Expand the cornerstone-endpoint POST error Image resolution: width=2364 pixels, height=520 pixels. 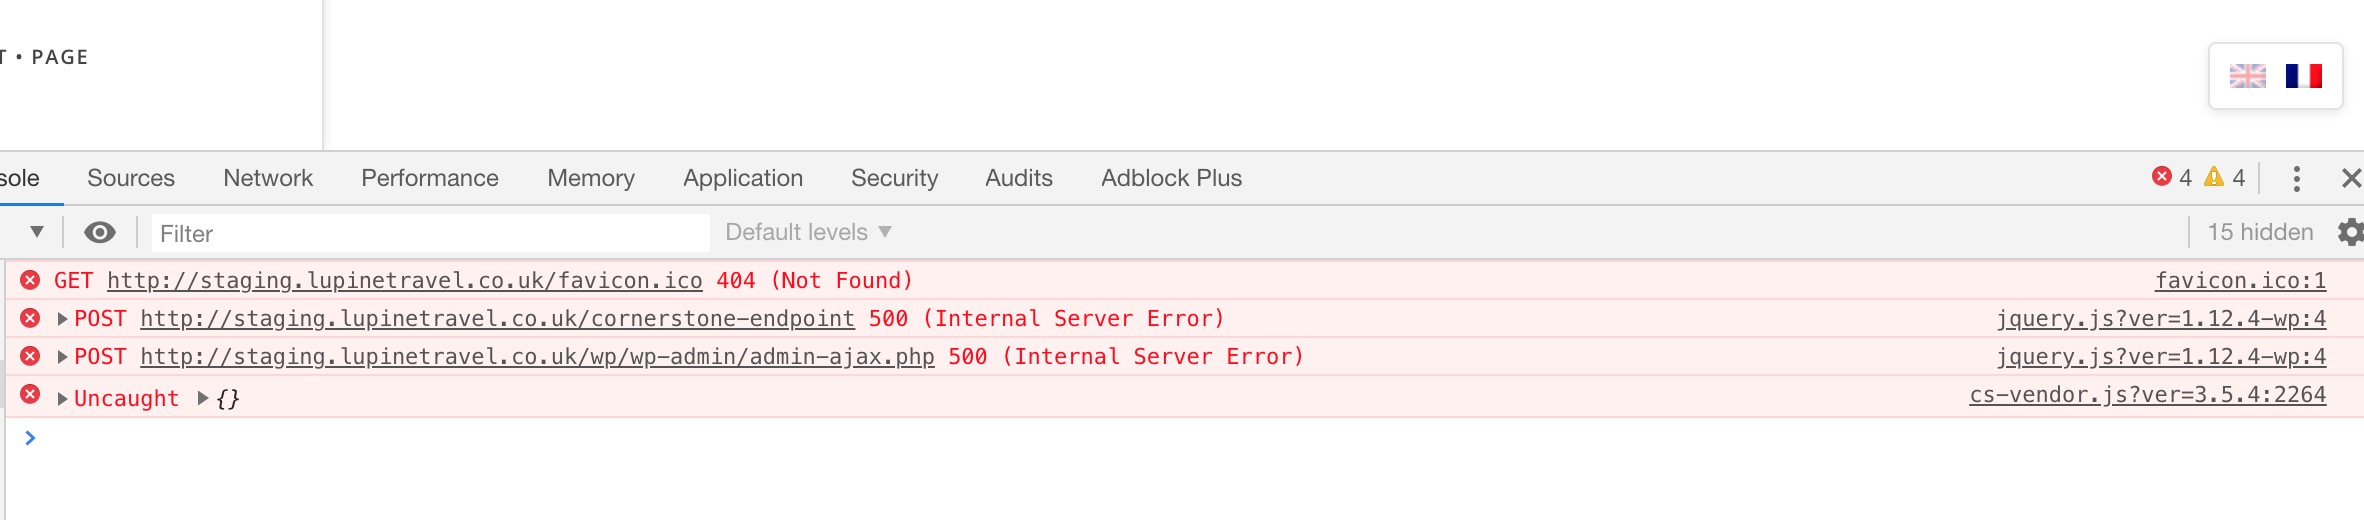pyautogui.click(x=62, y=319)
